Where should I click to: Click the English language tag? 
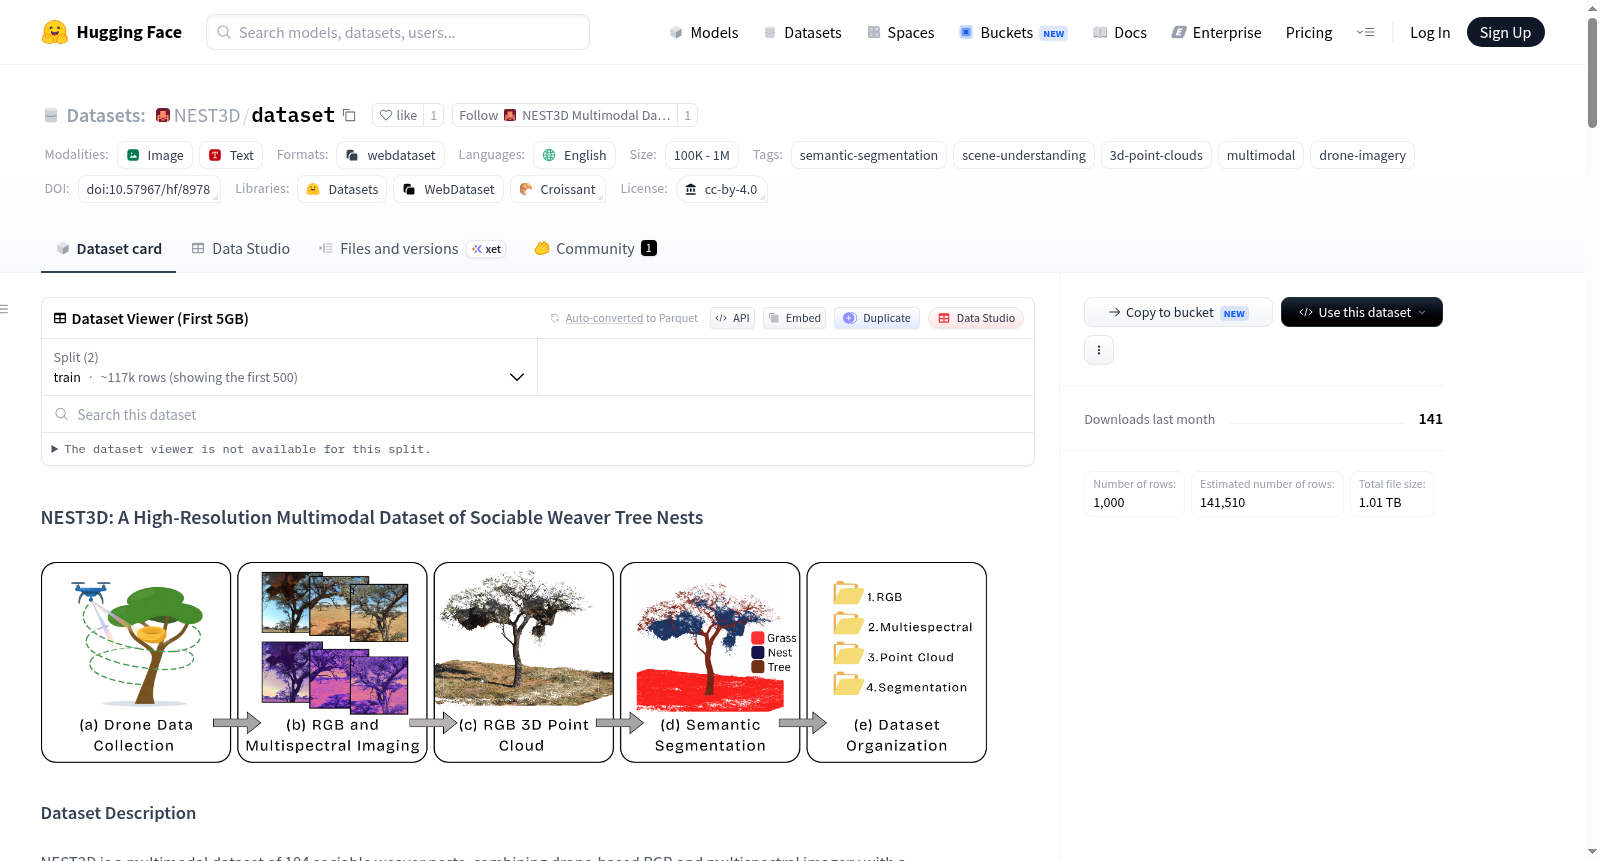tap(575, 155)
